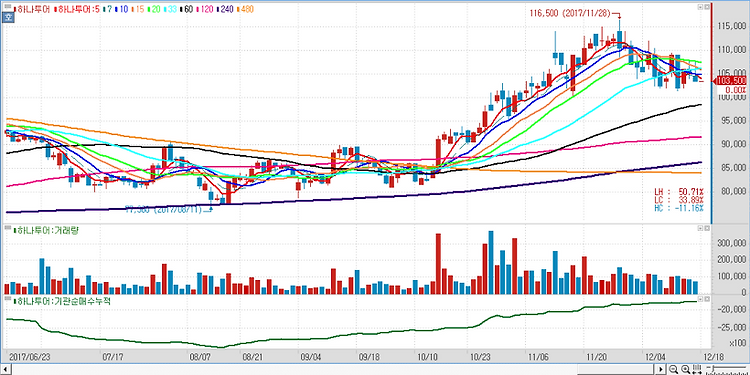Click the x100 unit label on the net-buy axis

point(738,342)
